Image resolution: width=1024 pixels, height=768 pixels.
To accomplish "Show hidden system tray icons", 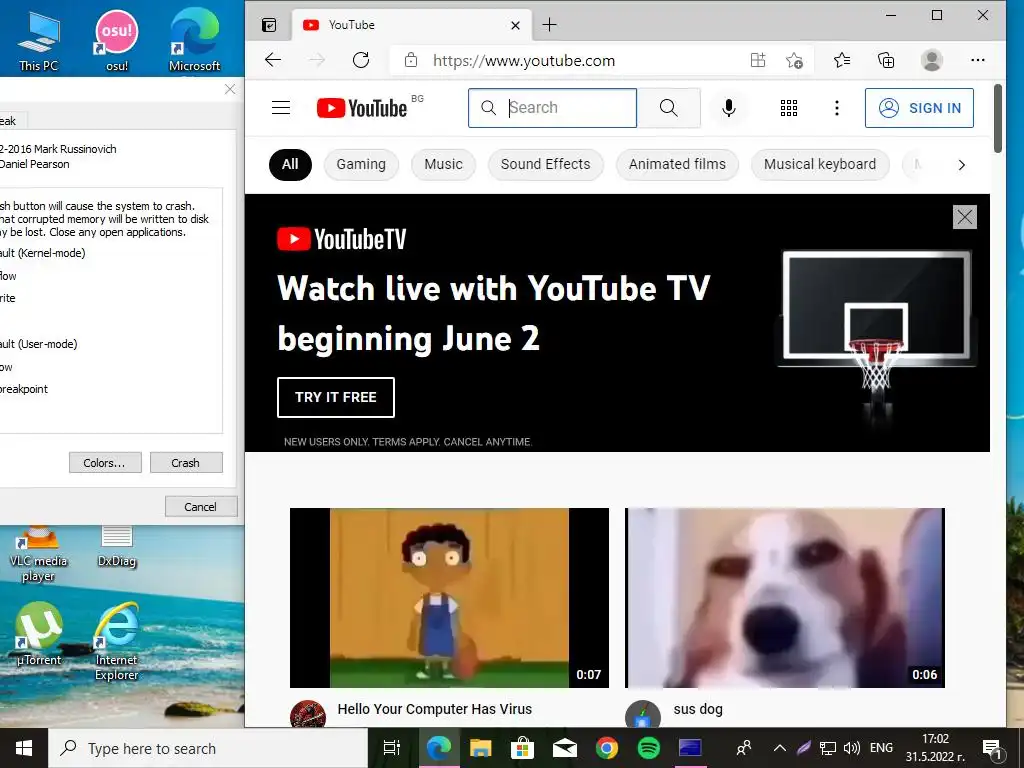I will pos(780,748).
